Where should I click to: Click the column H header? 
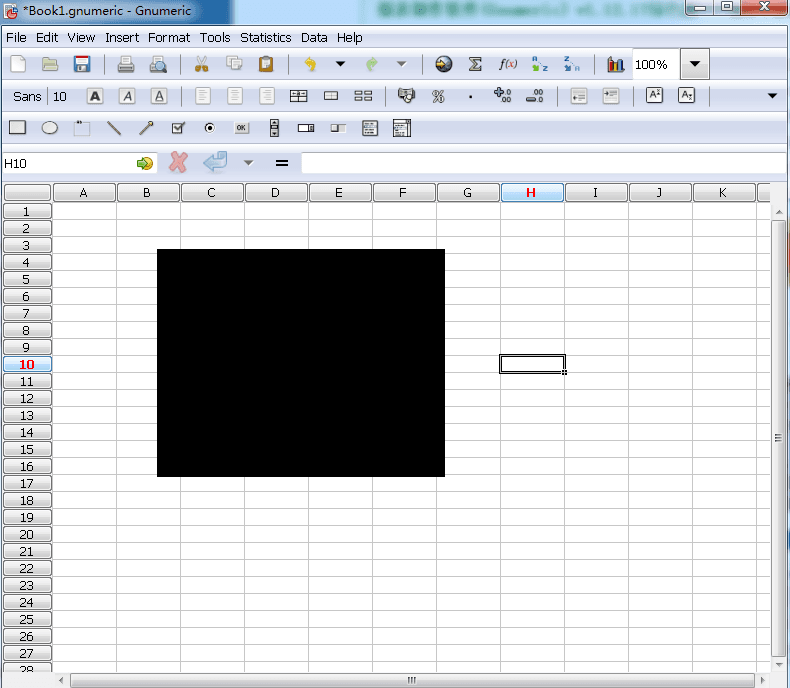click(x=531, y=192)
